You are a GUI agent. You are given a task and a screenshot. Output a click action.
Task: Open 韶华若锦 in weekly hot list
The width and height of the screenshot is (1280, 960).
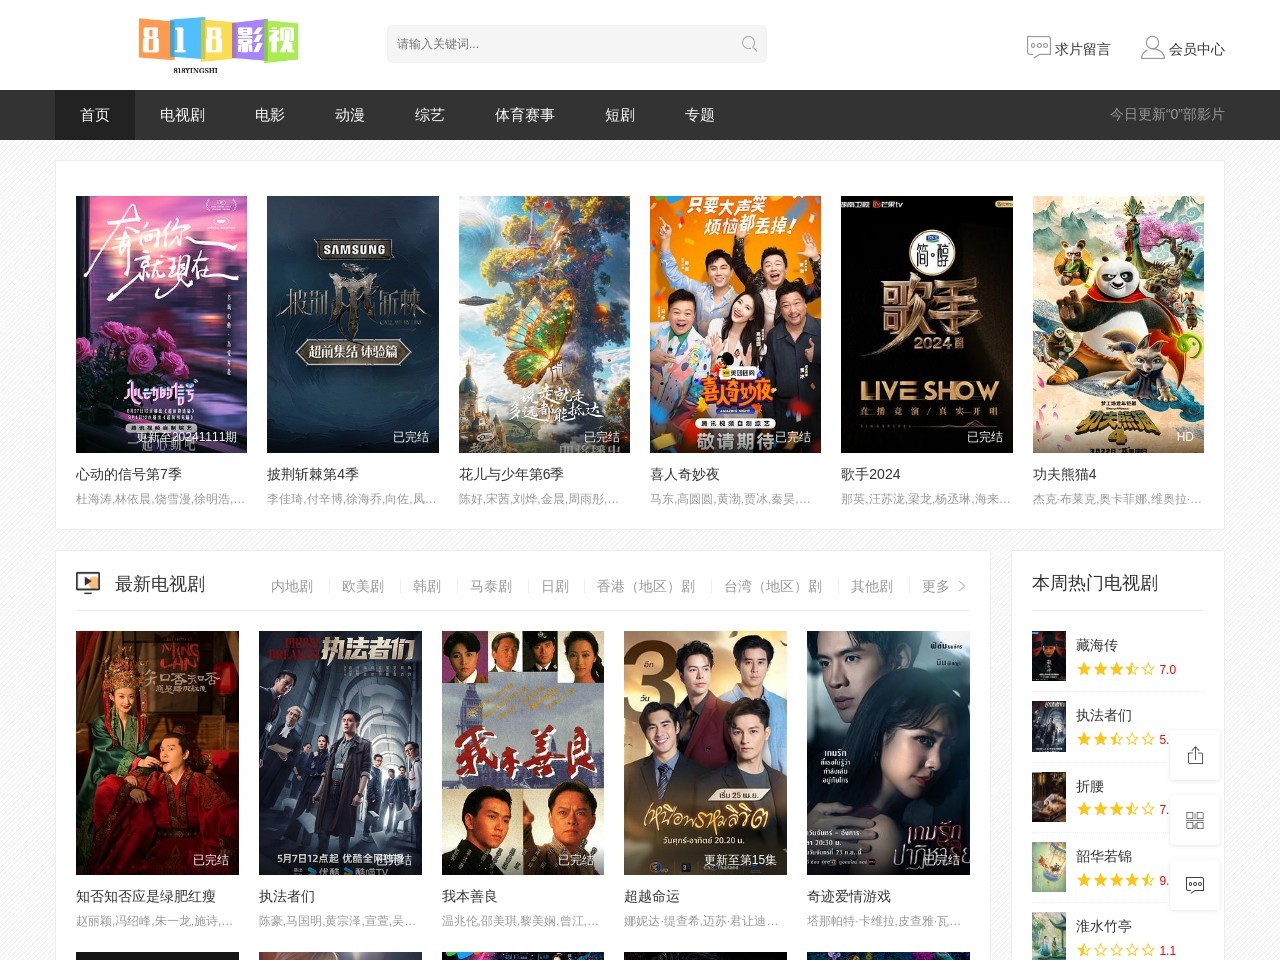[1104, 856]
